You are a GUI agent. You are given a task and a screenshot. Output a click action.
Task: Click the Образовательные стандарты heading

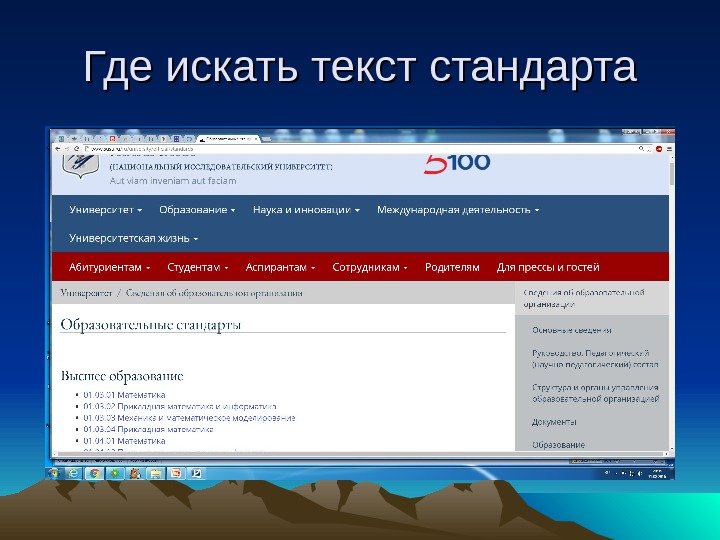(151, 325)
